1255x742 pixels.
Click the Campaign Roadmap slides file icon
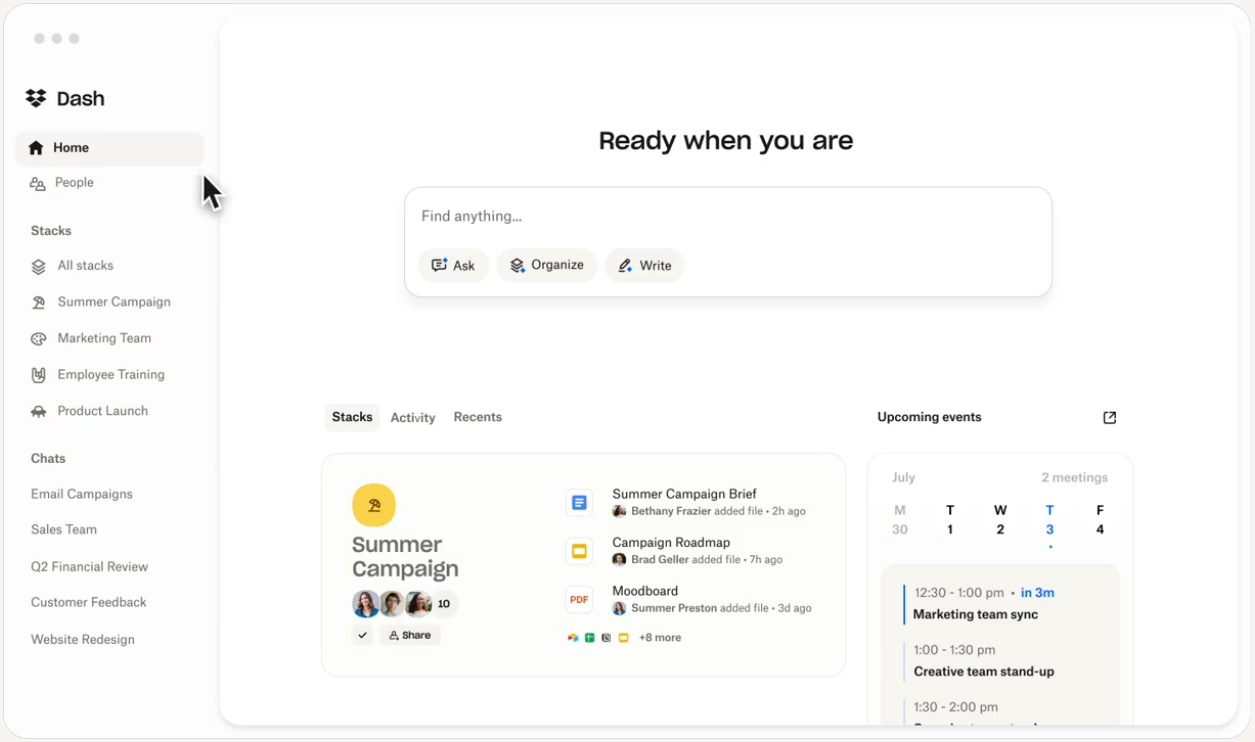click(579, 551)
